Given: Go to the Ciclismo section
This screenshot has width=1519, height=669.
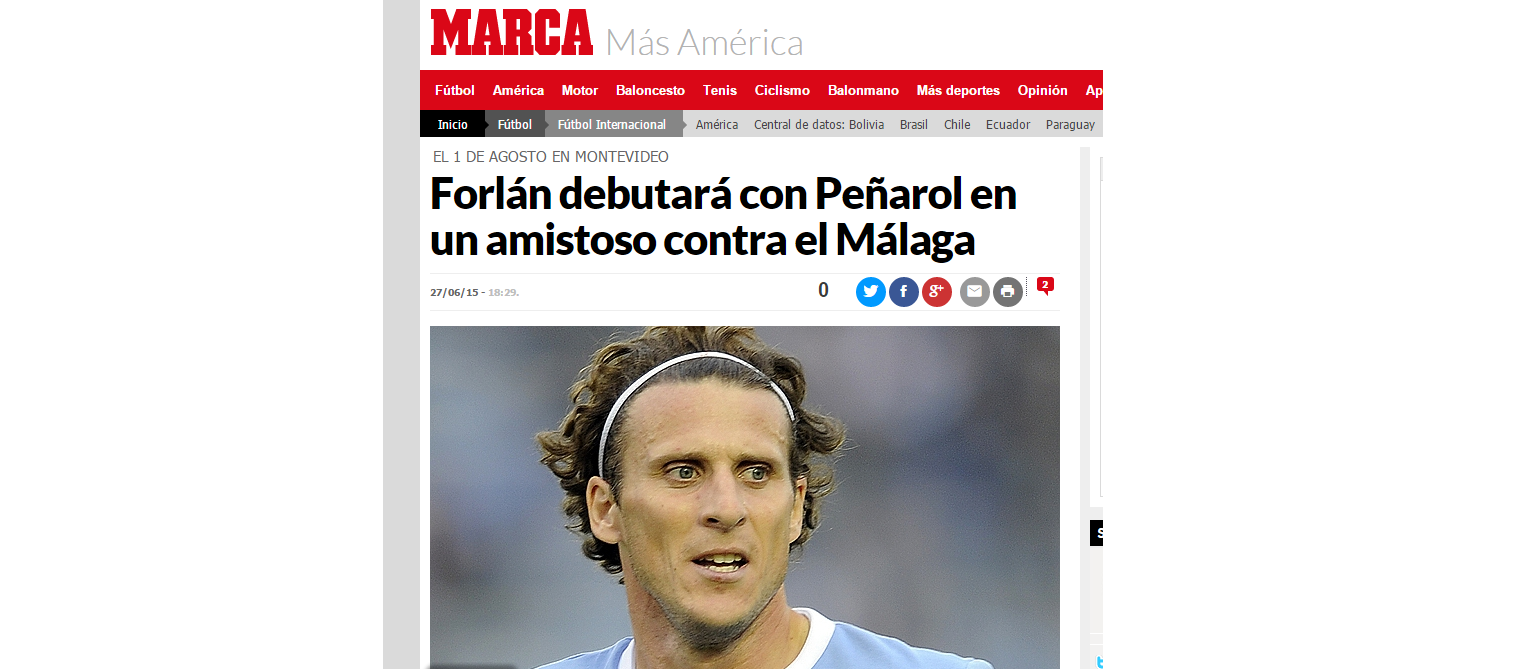Looking at the screenshot, I should pos(782,90).
